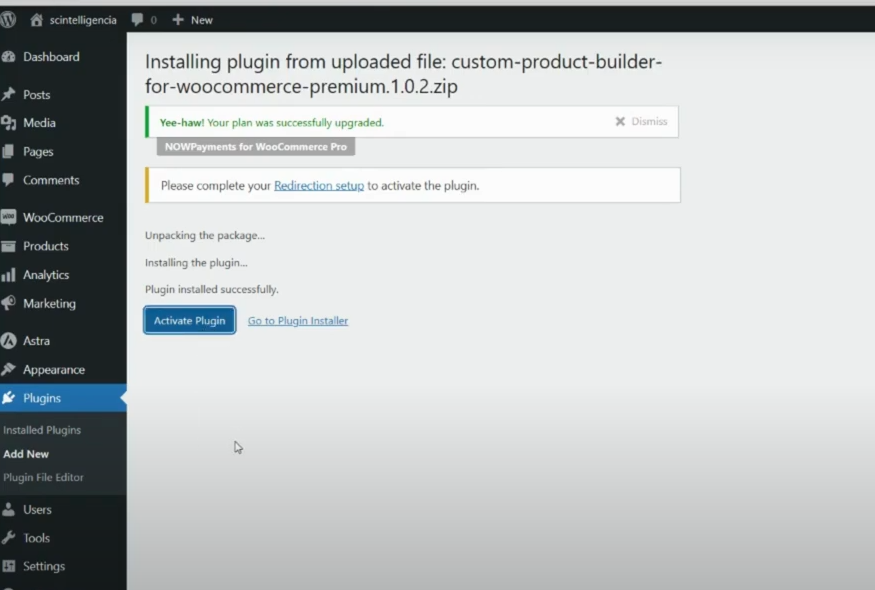Viewport: 875px width, 590px height.
Task: Click the Analytics bar chart icon
Action: [x=8, y=275]
